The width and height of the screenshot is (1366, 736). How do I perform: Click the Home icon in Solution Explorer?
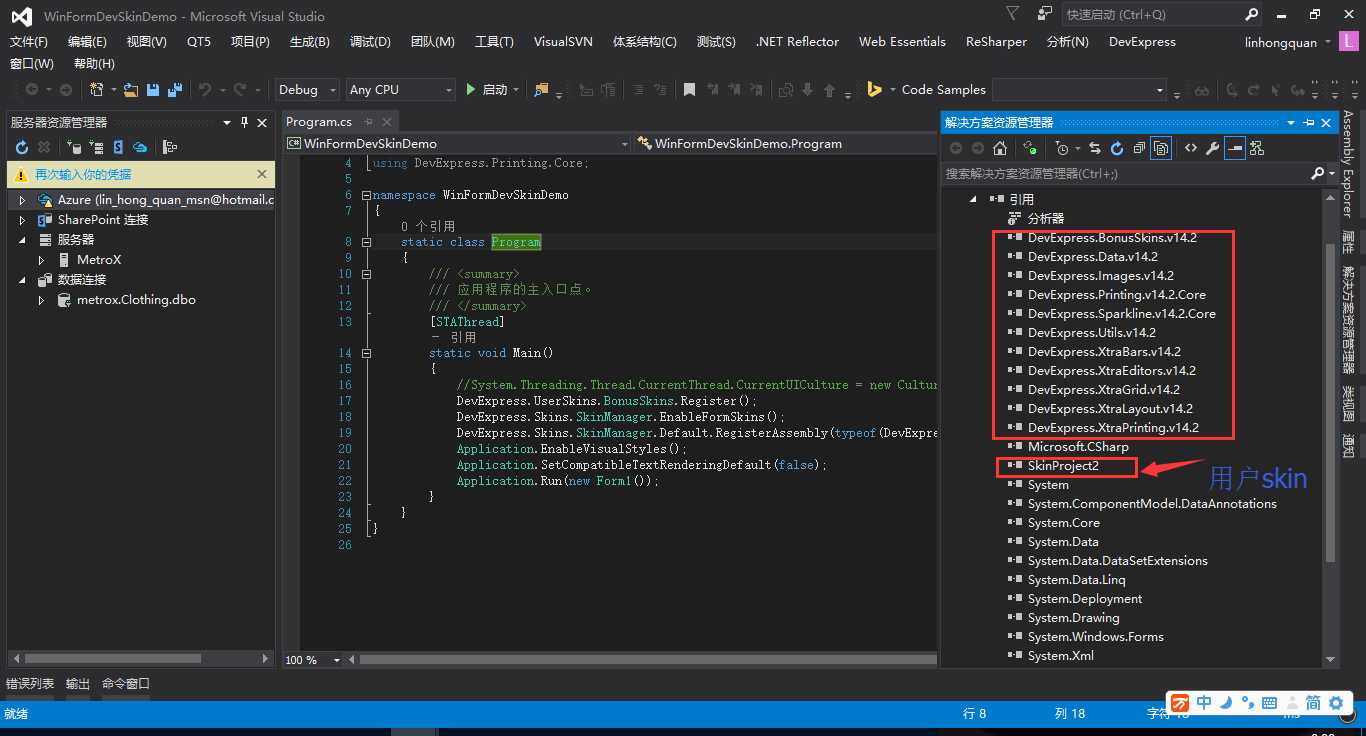tap(999, 148)
